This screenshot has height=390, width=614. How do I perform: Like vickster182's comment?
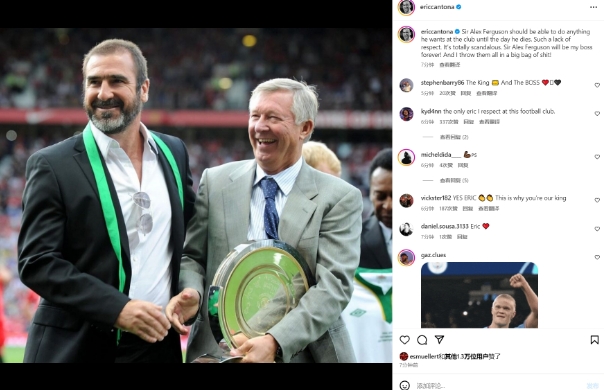597,200
